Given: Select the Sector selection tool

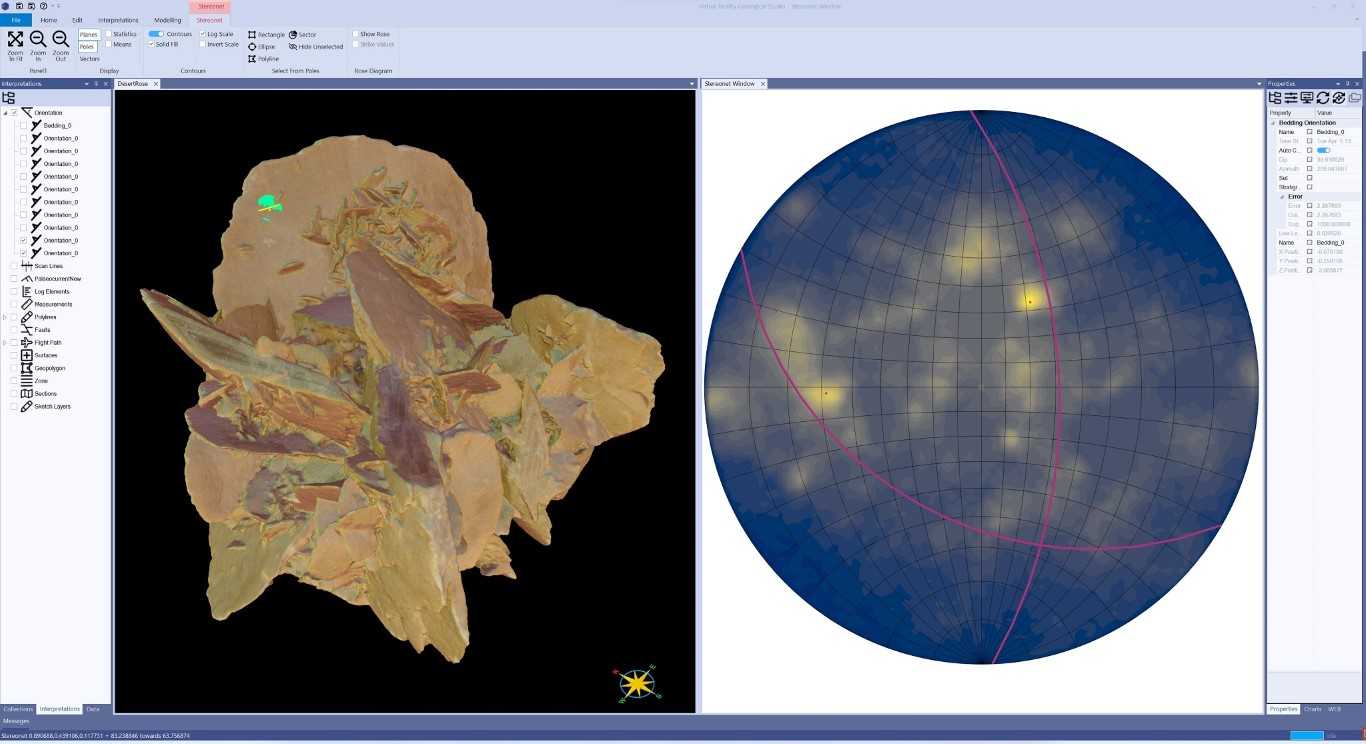Looking at the screenshot, I should click(303, 34).
